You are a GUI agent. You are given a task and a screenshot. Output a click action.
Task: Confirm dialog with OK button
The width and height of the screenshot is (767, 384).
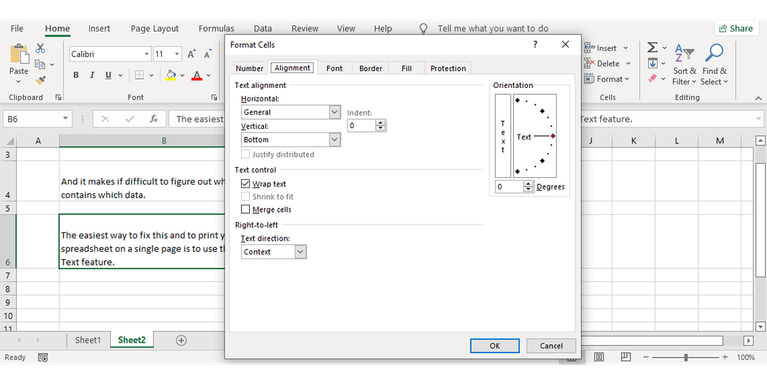495,346
